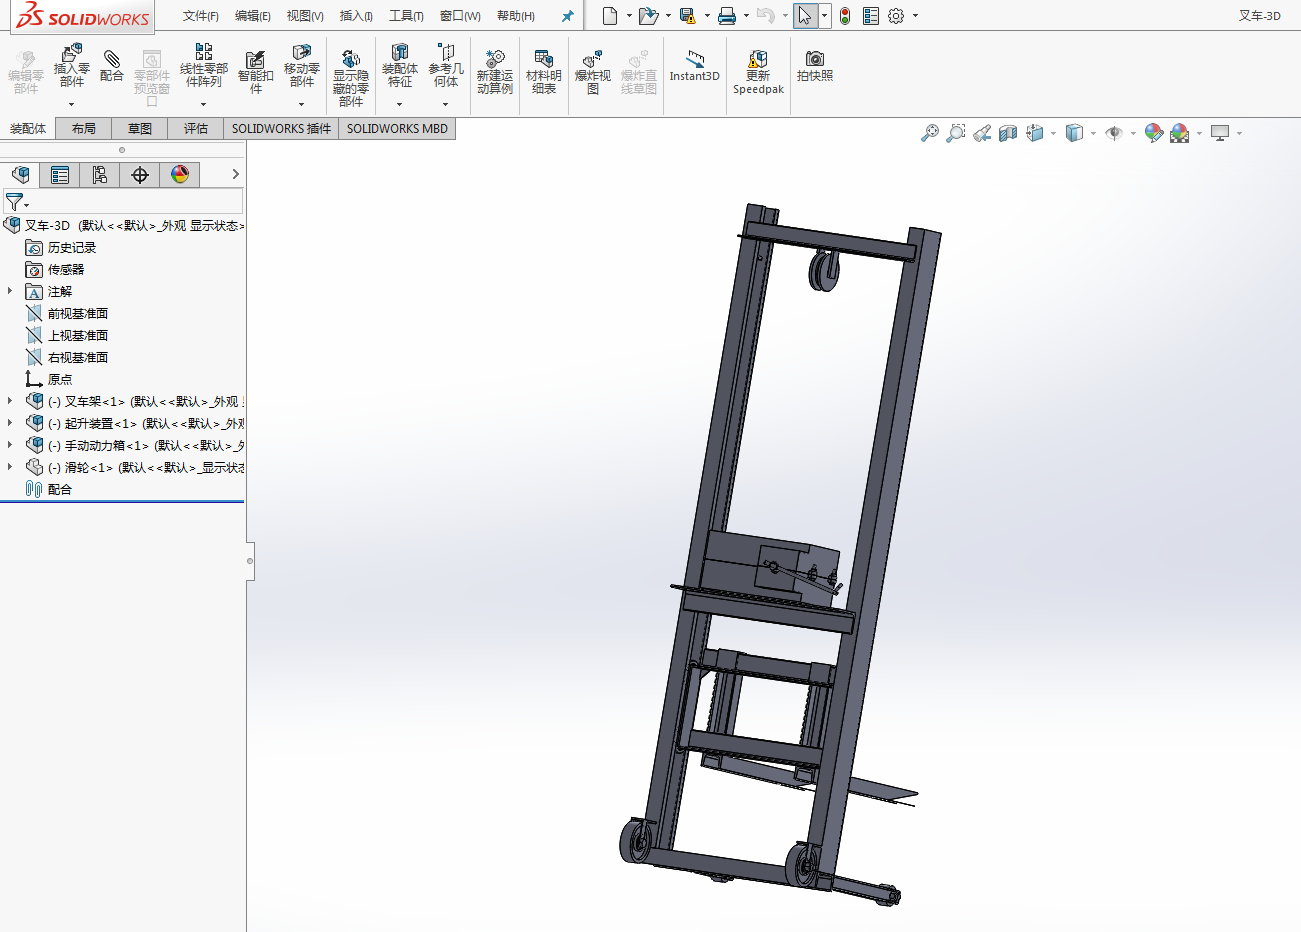Switch to the 评估 (Evaluate) tab
The image size is (1301, 932).
click(195, 128)
